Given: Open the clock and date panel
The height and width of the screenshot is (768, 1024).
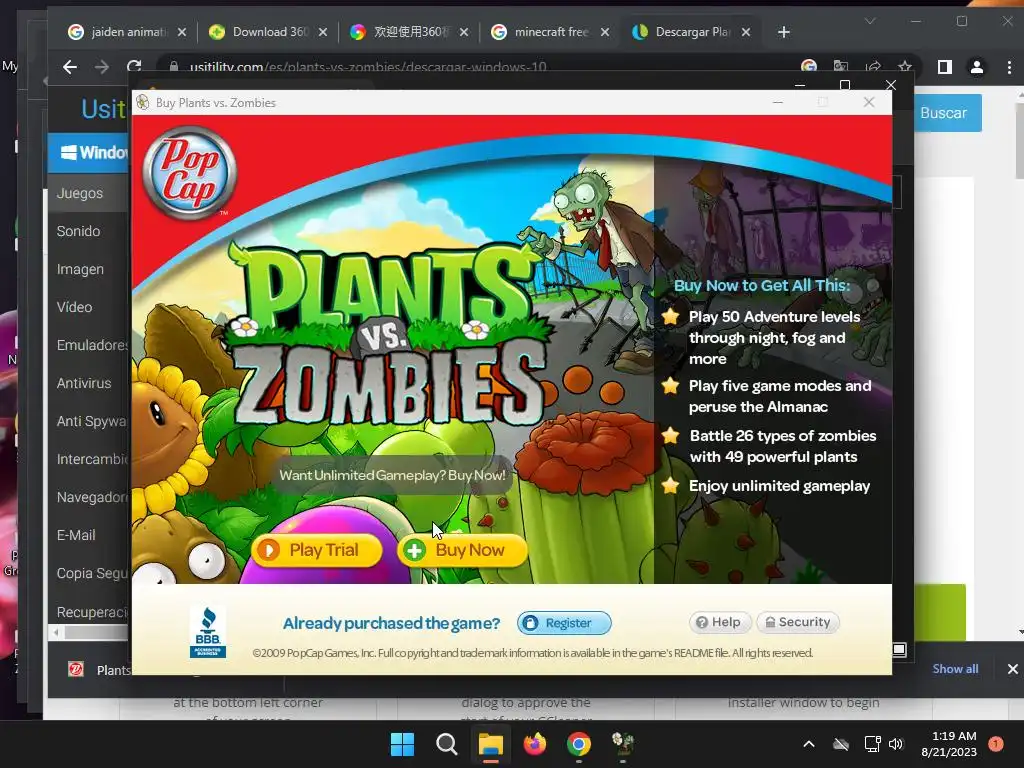Looking at the screenshot, I should tap(949, 744).
